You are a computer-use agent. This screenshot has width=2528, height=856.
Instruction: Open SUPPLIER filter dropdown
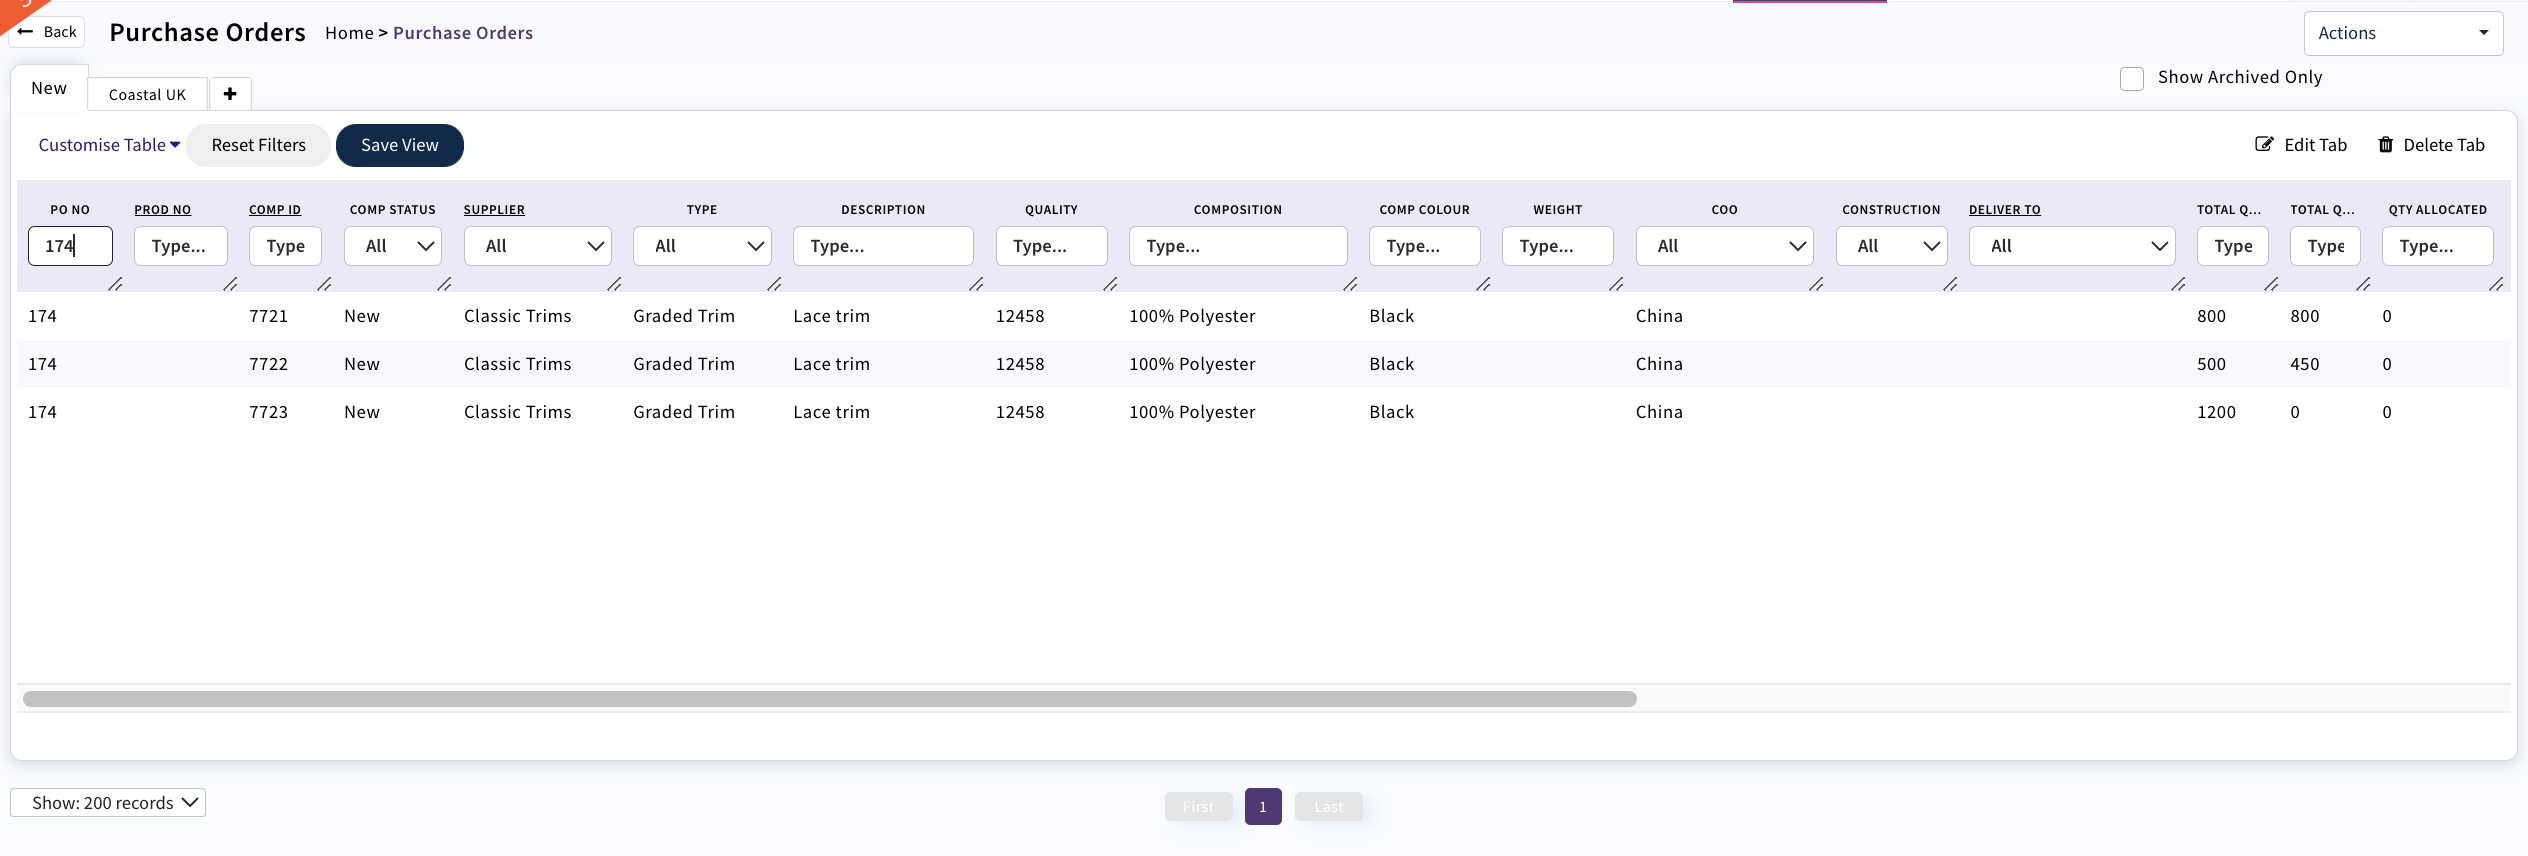tap(538, 246)
